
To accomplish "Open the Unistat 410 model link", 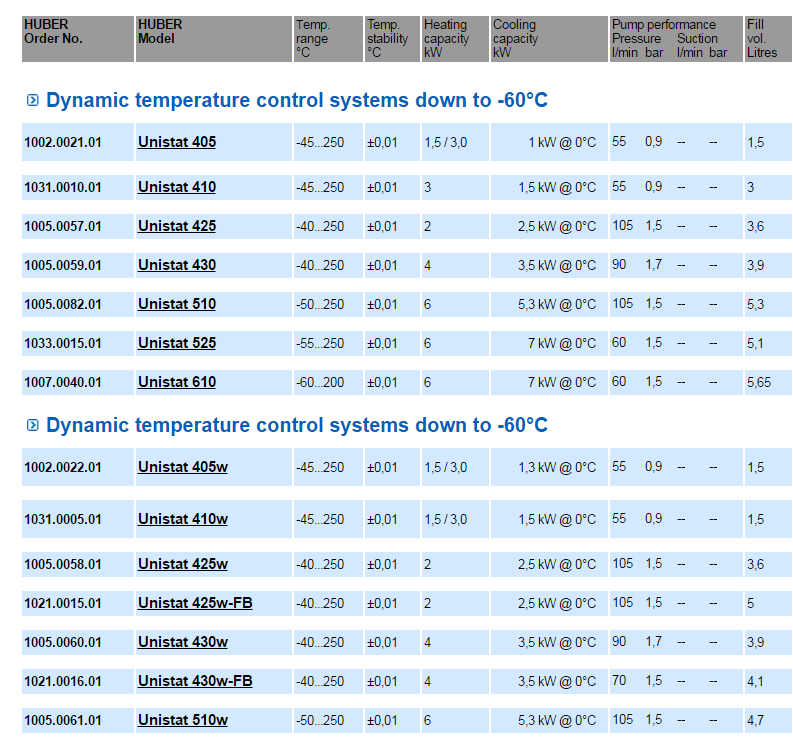I will point(177,187).
